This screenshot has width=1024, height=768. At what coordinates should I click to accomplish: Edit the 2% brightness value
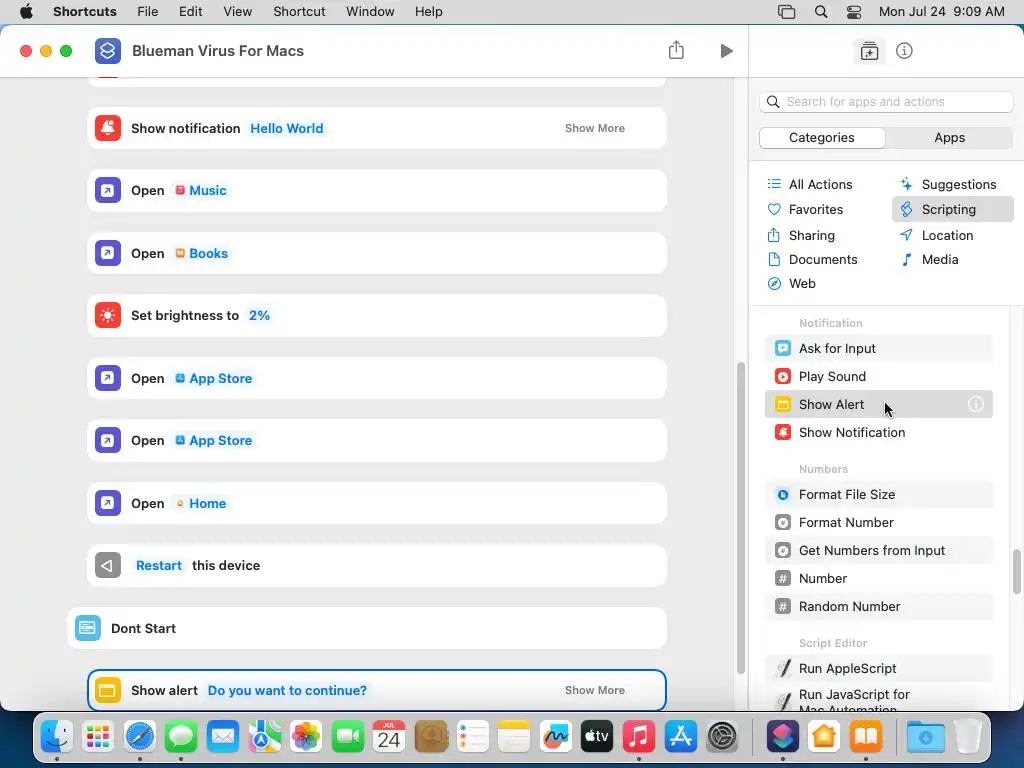(259, 315)
